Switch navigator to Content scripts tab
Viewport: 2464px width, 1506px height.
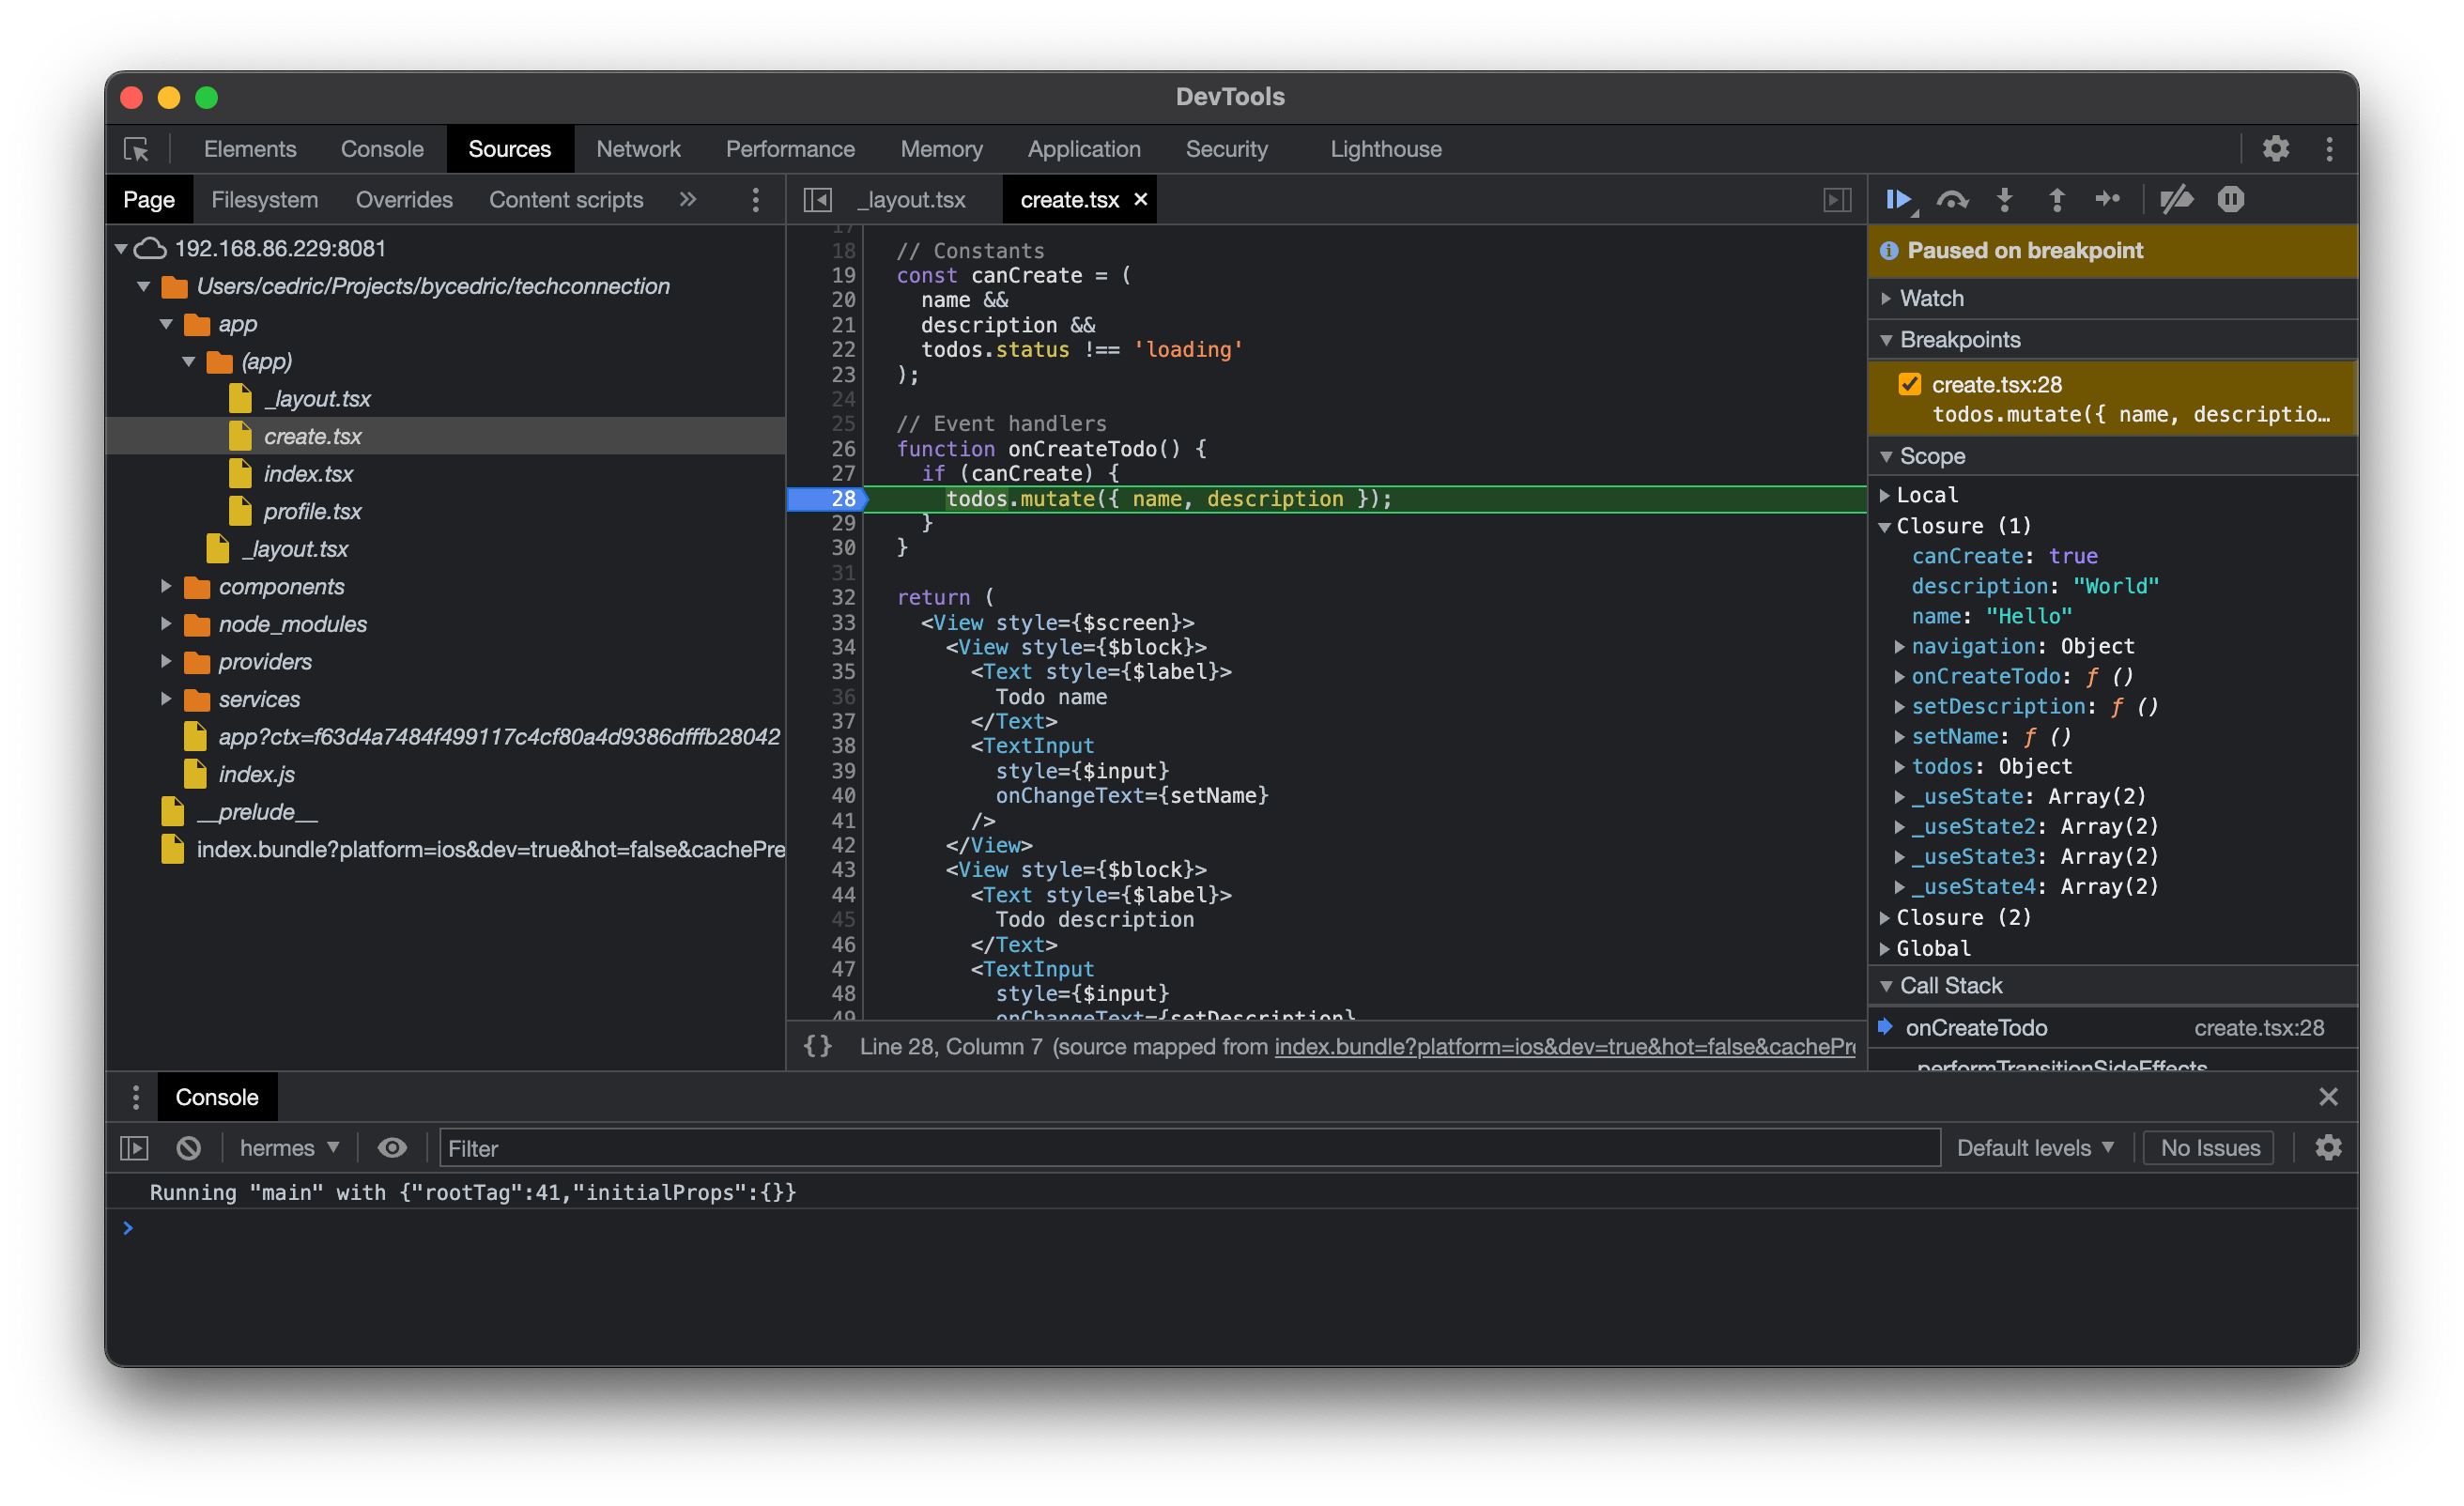click(x=566, y=199)
